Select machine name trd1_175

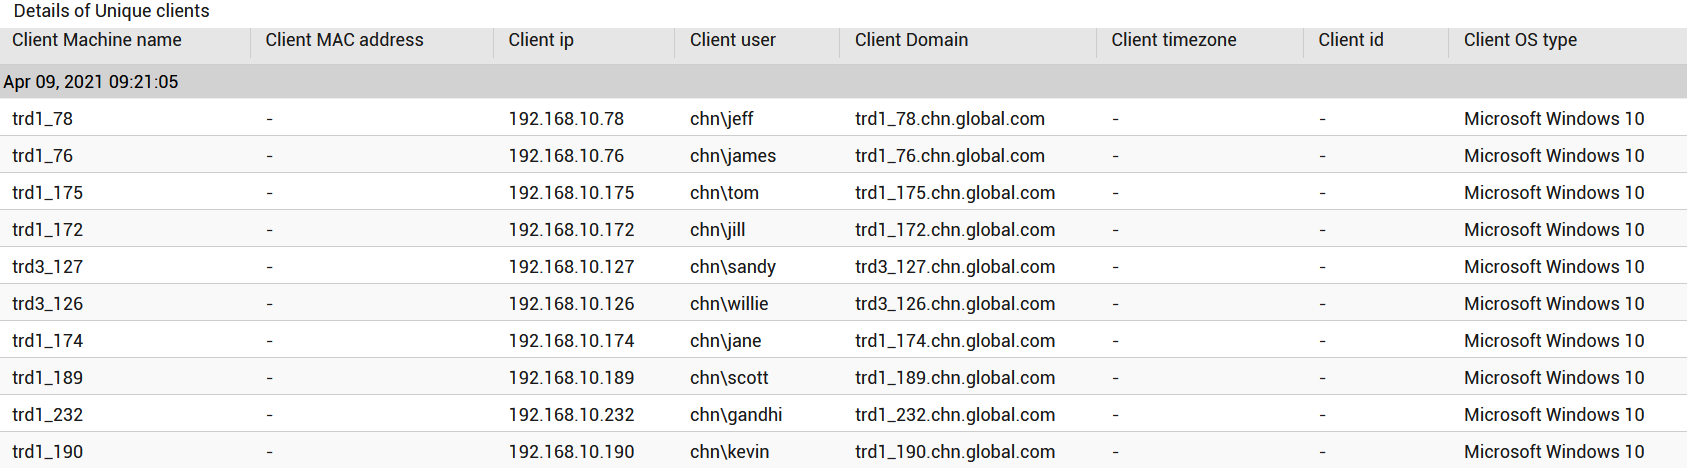(47, 193)
